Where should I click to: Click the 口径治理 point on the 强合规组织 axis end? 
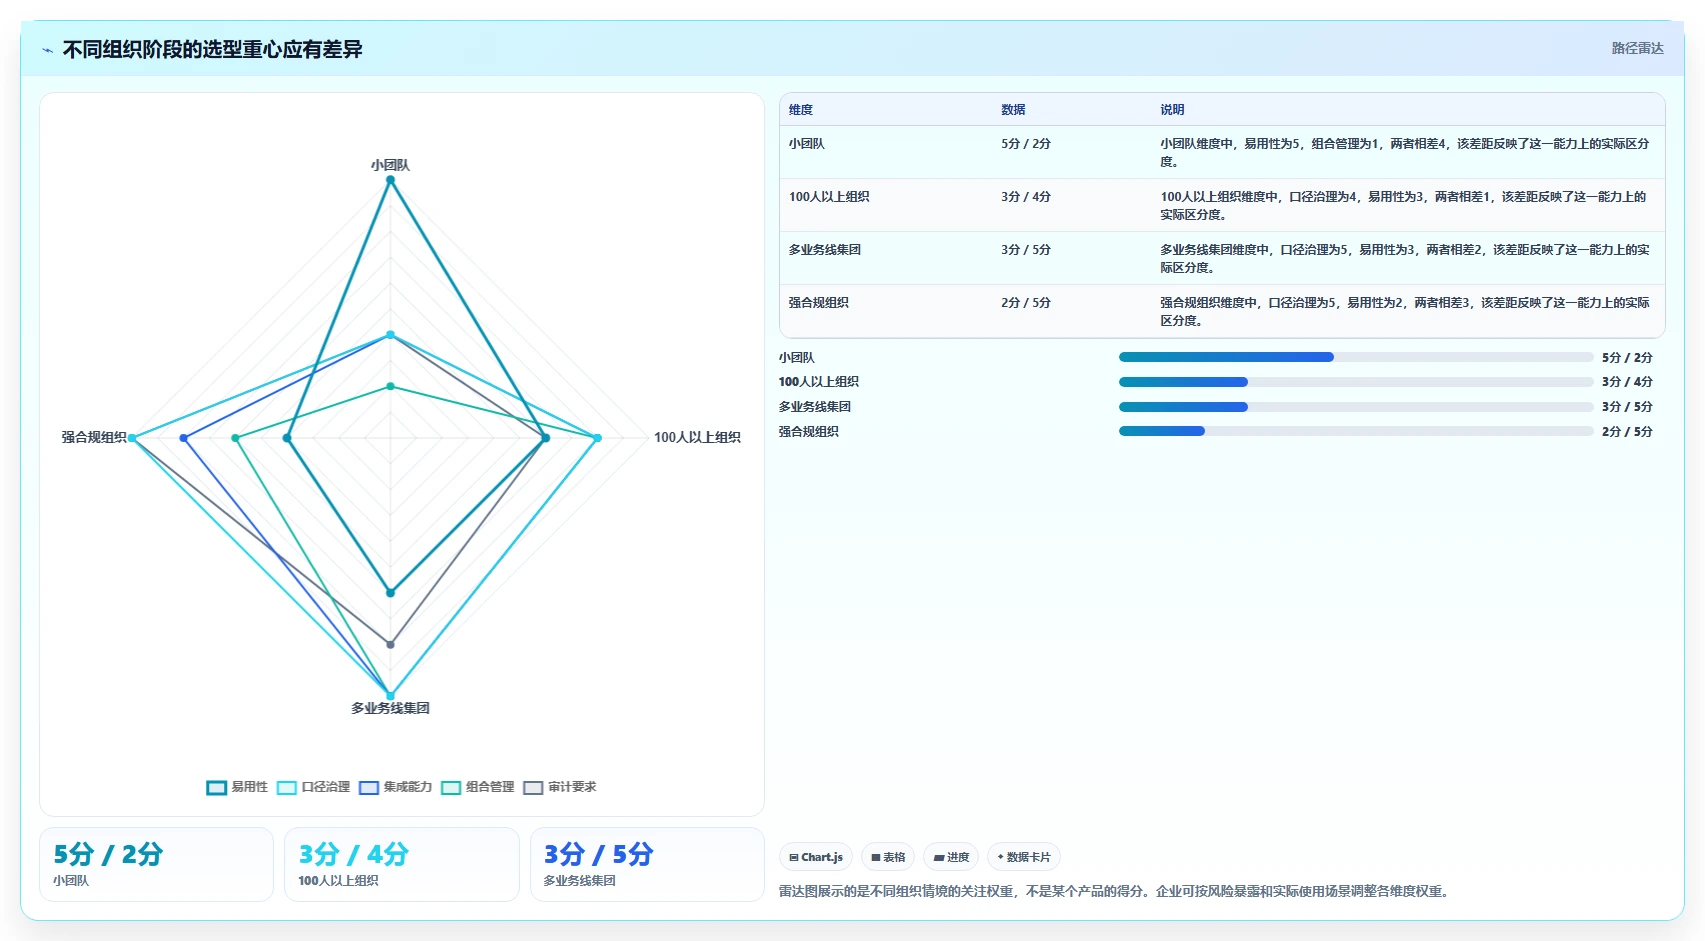(x=132, y=438)
